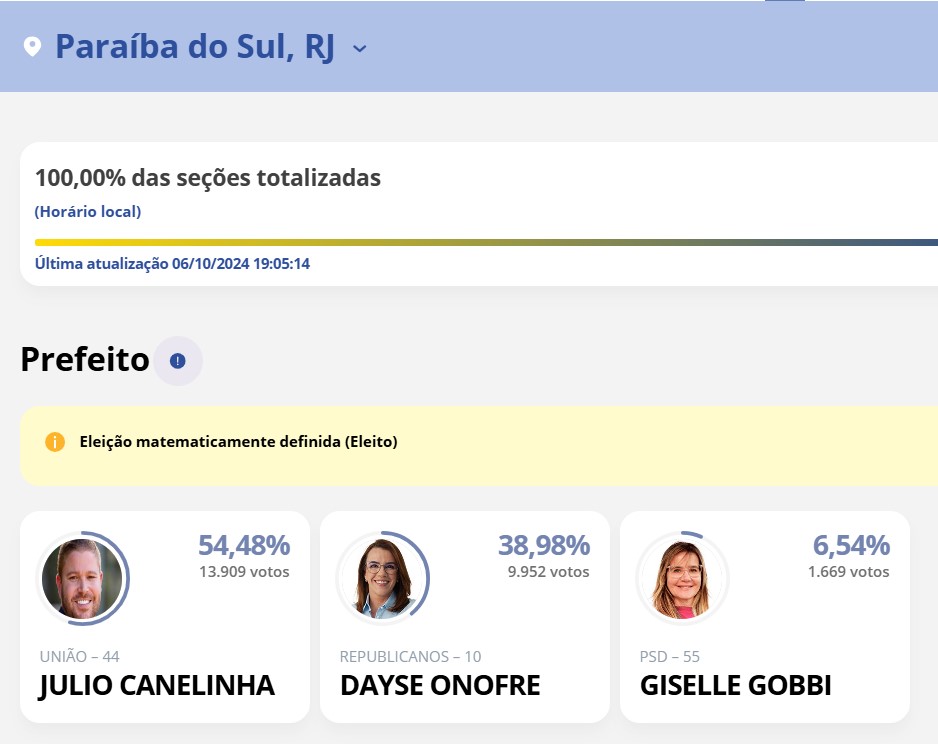Click the name GISELLE GOBBI

point(736,686)
